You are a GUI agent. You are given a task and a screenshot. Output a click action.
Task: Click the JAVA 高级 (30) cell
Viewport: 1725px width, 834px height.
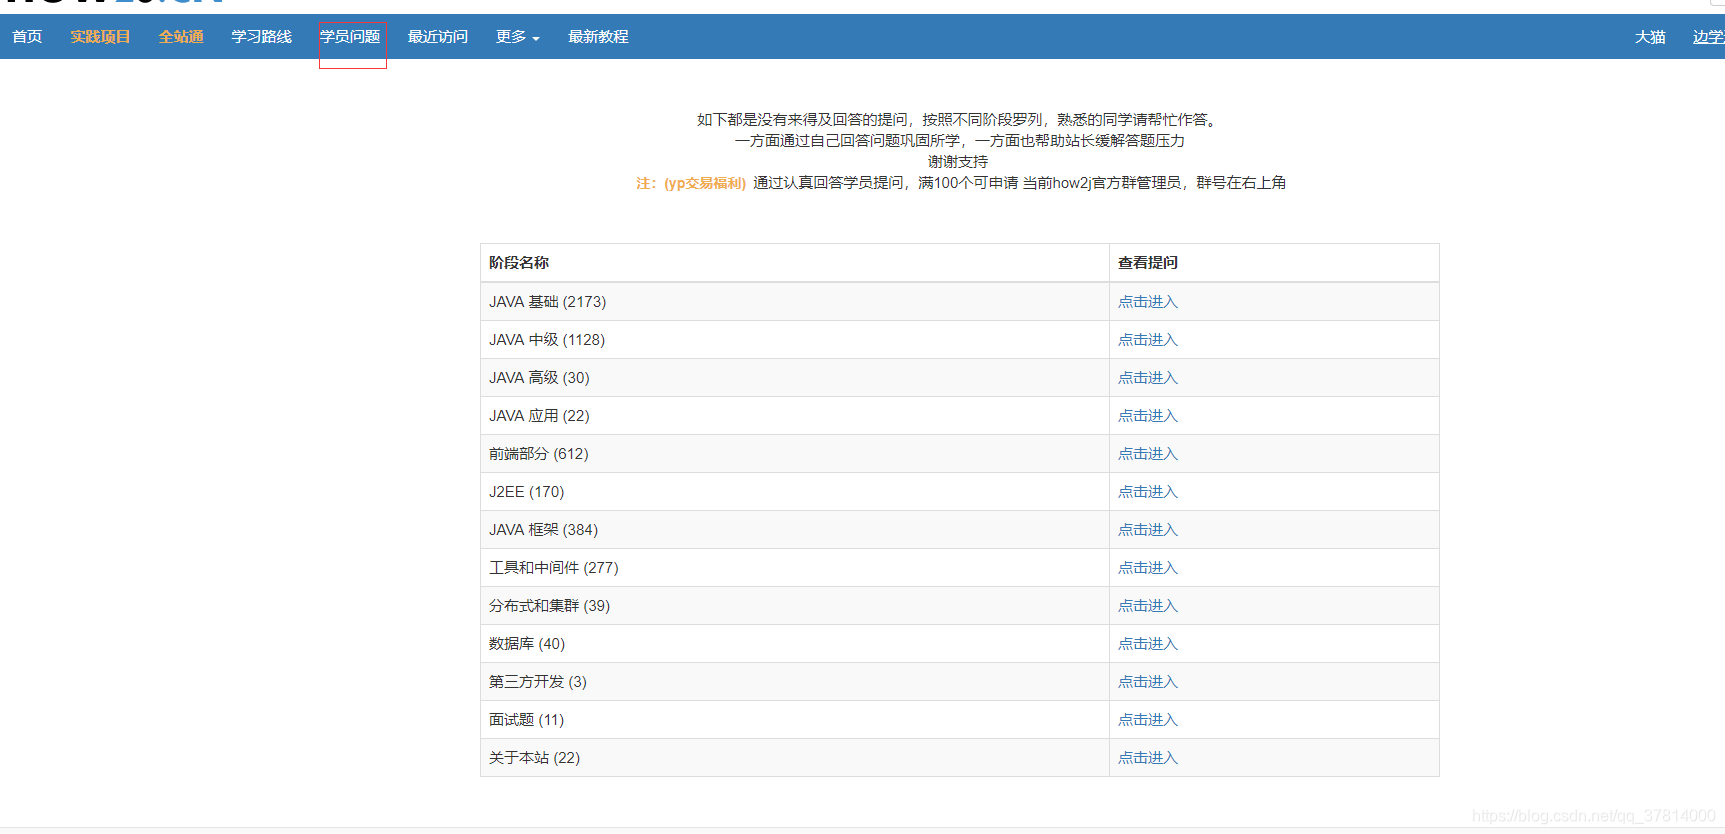(795, 378)
